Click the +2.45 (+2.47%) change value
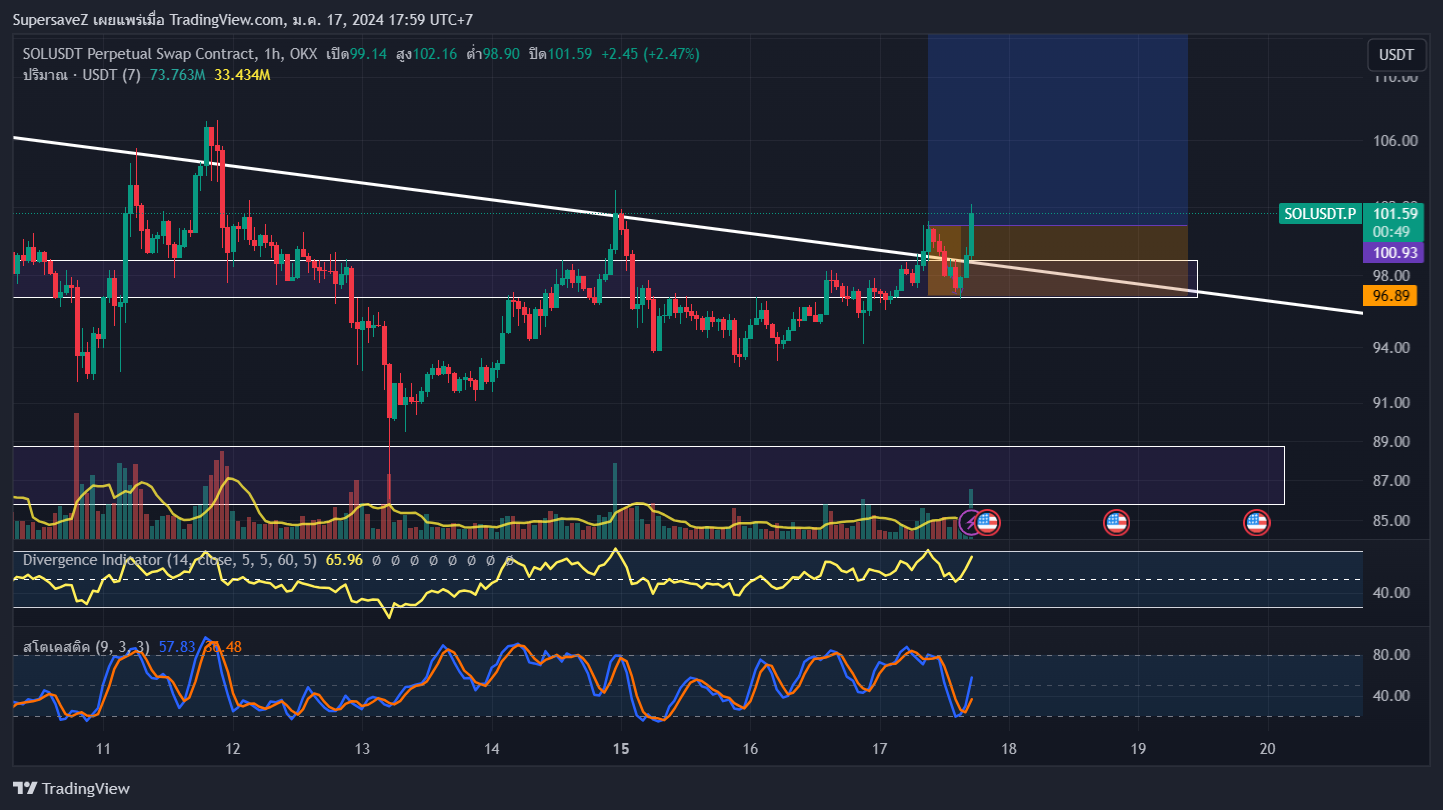Image resolution: width=1443 pixels, height=810 pixels. tap(650, 54)
